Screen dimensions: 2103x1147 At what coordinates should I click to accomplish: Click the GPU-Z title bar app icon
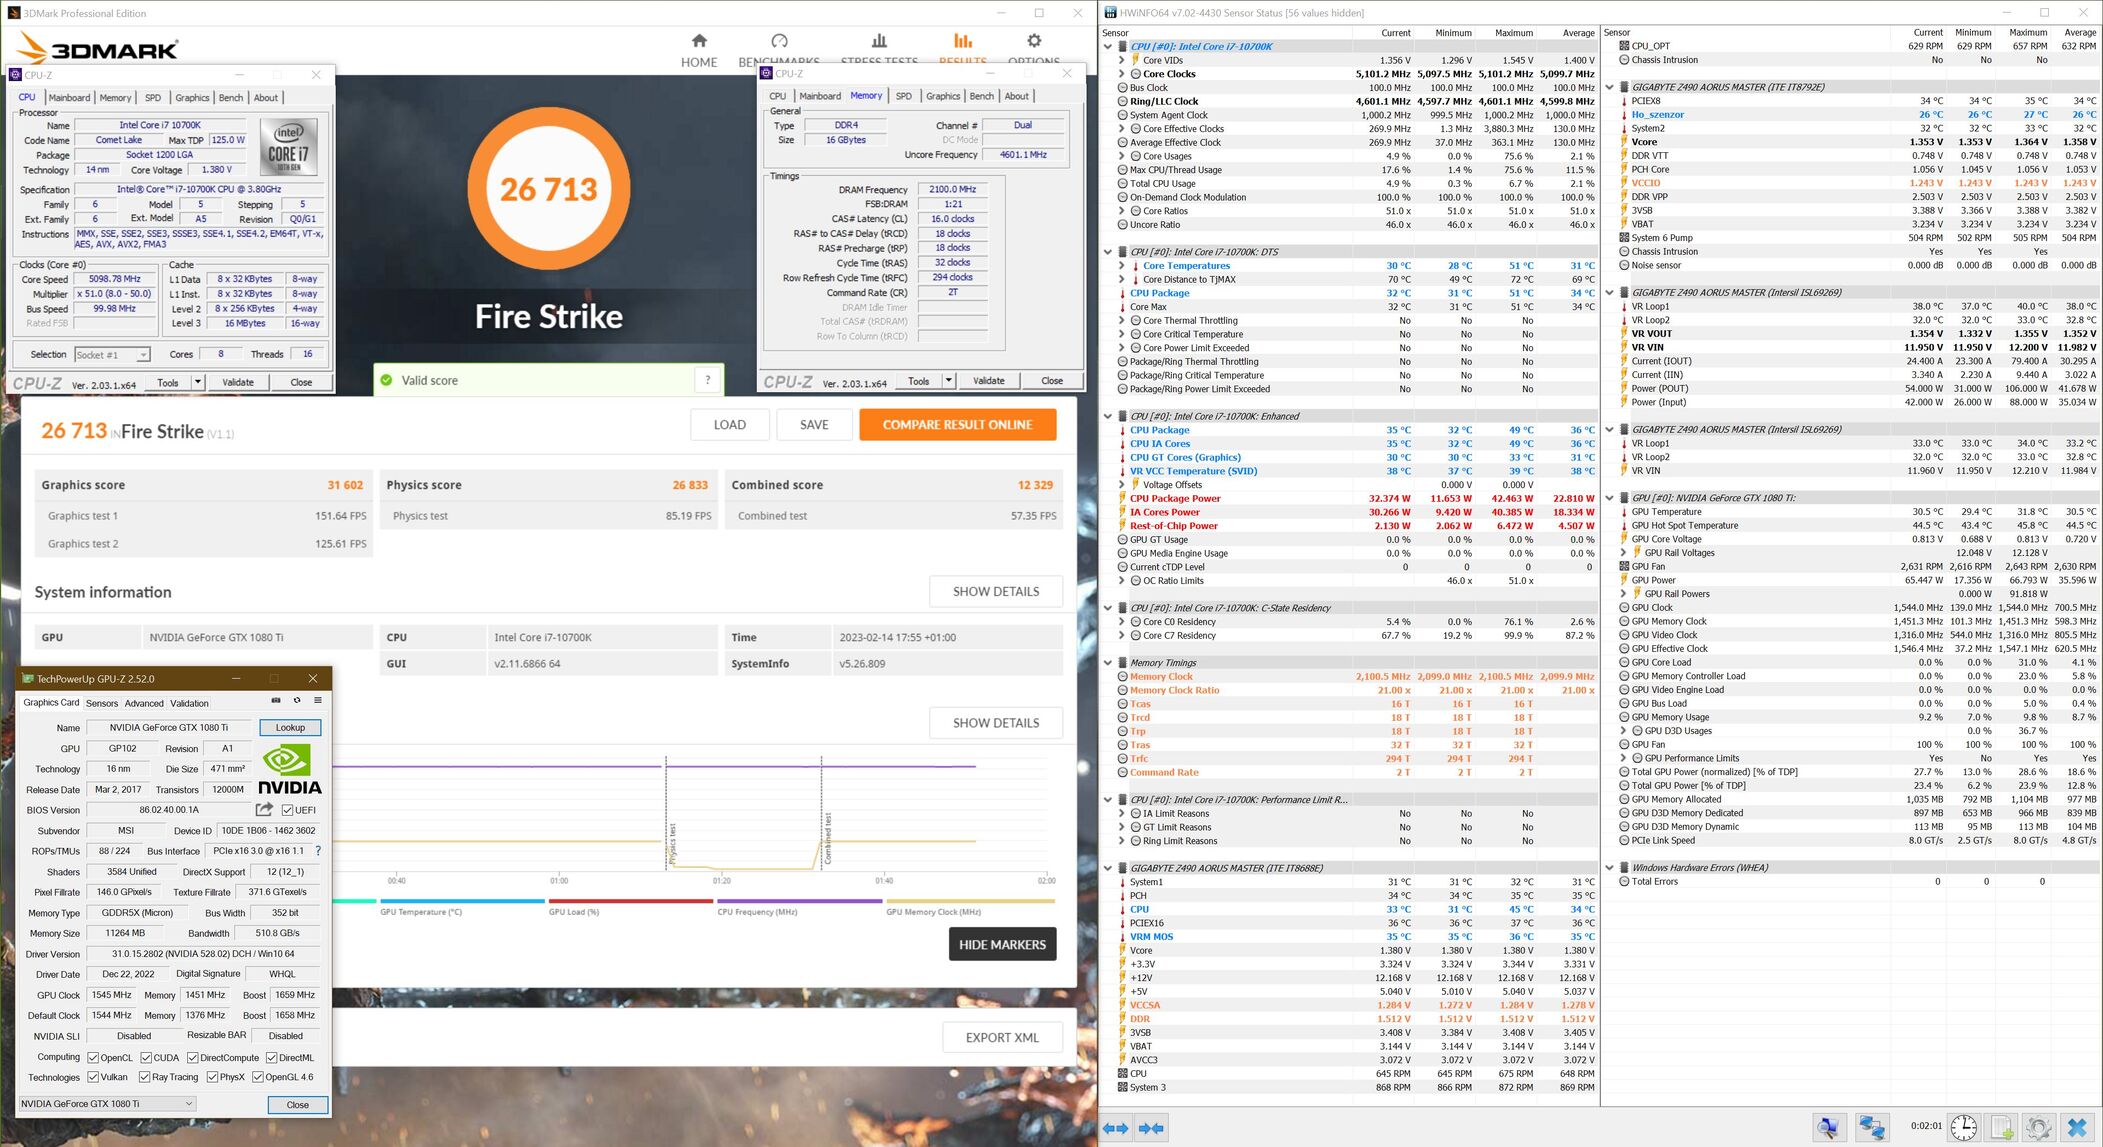(x=27, y=679)
